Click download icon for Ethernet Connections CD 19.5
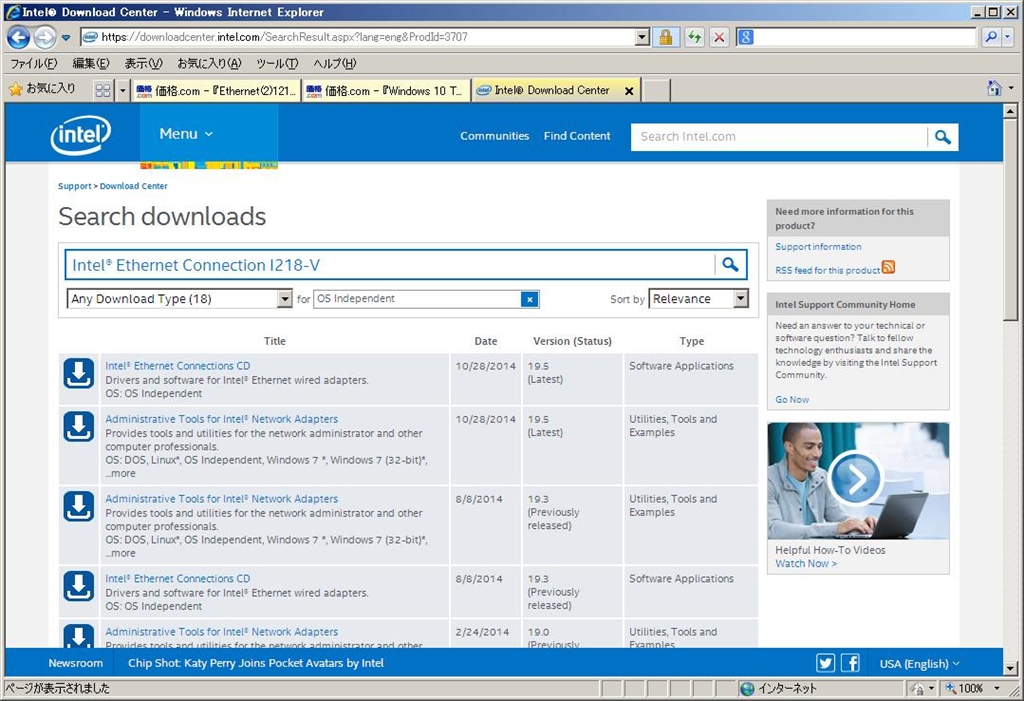The image size is (1024, 701). coord(78,373)
